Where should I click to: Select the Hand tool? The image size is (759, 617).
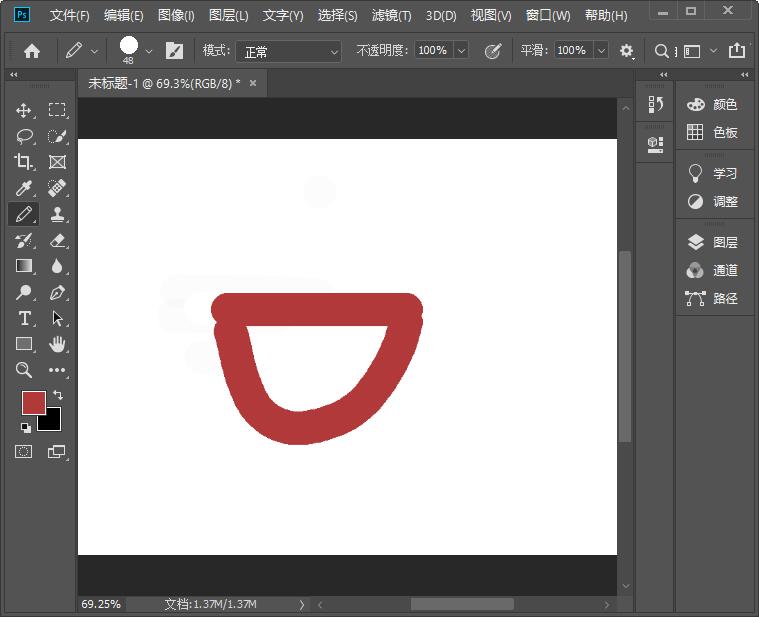coord(57,344)
